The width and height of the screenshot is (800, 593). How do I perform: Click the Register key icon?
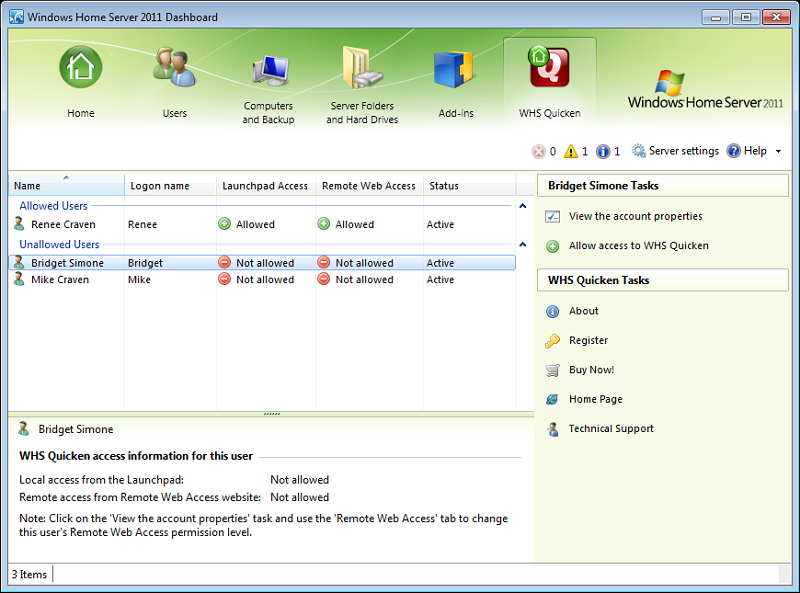pos(553,341)
